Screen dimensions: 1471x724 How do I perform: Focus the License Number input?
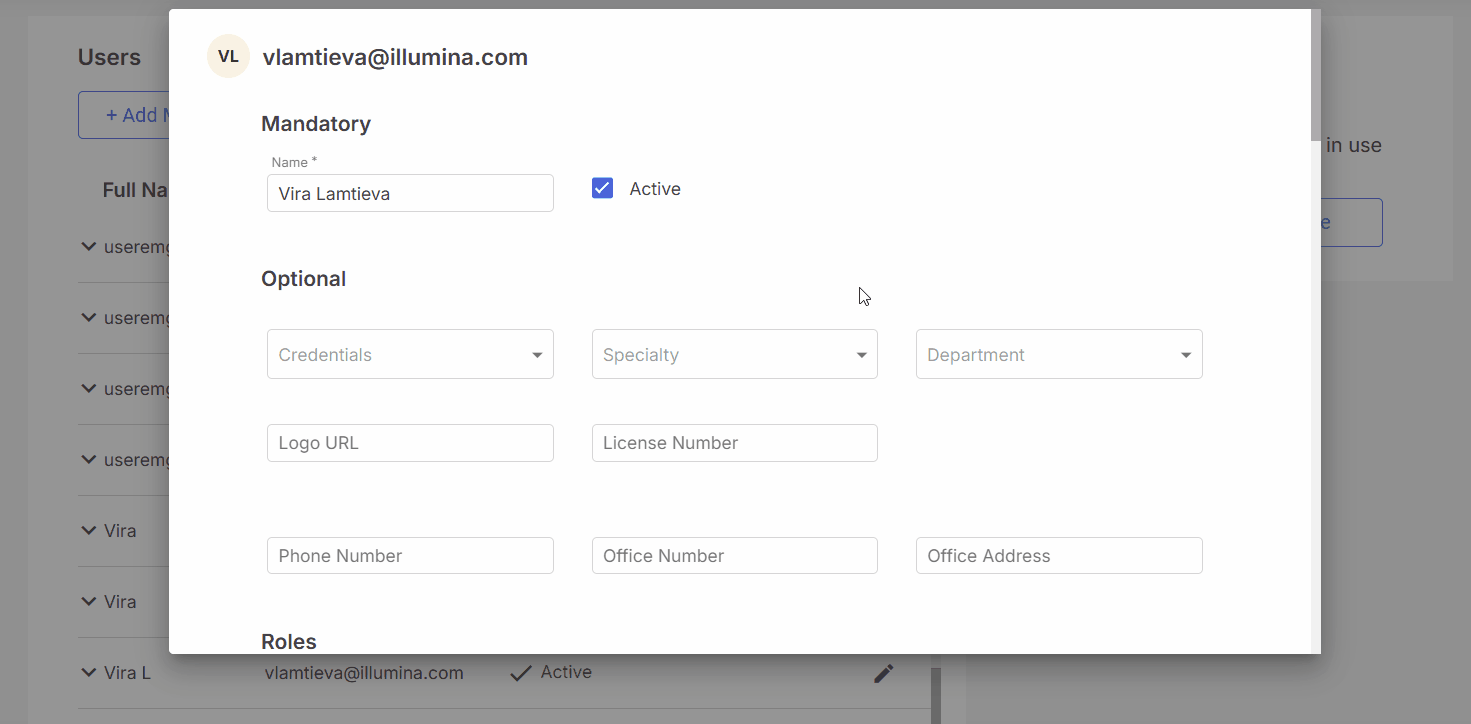[734, 443]
